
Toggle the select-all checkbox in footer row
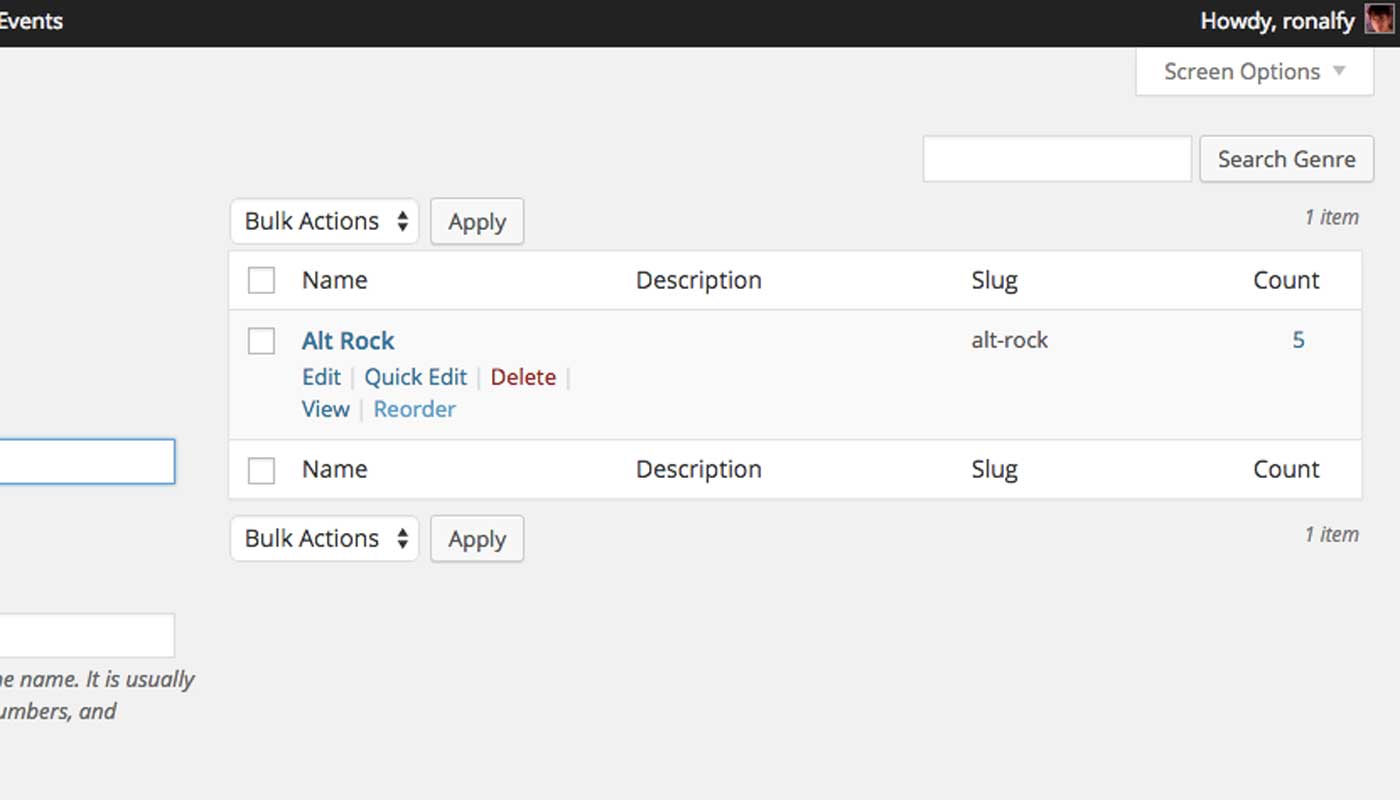(261, 469)
